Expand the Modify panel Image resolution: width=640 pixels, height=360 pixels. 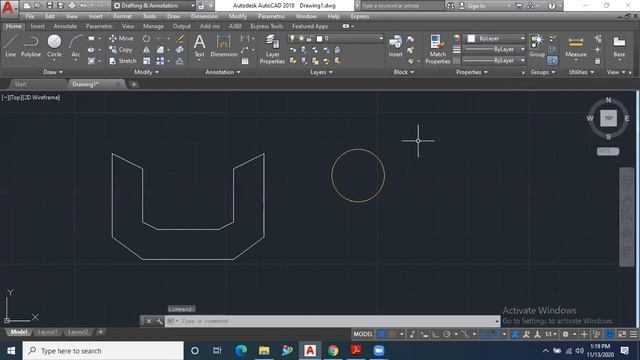pos(146,72)
